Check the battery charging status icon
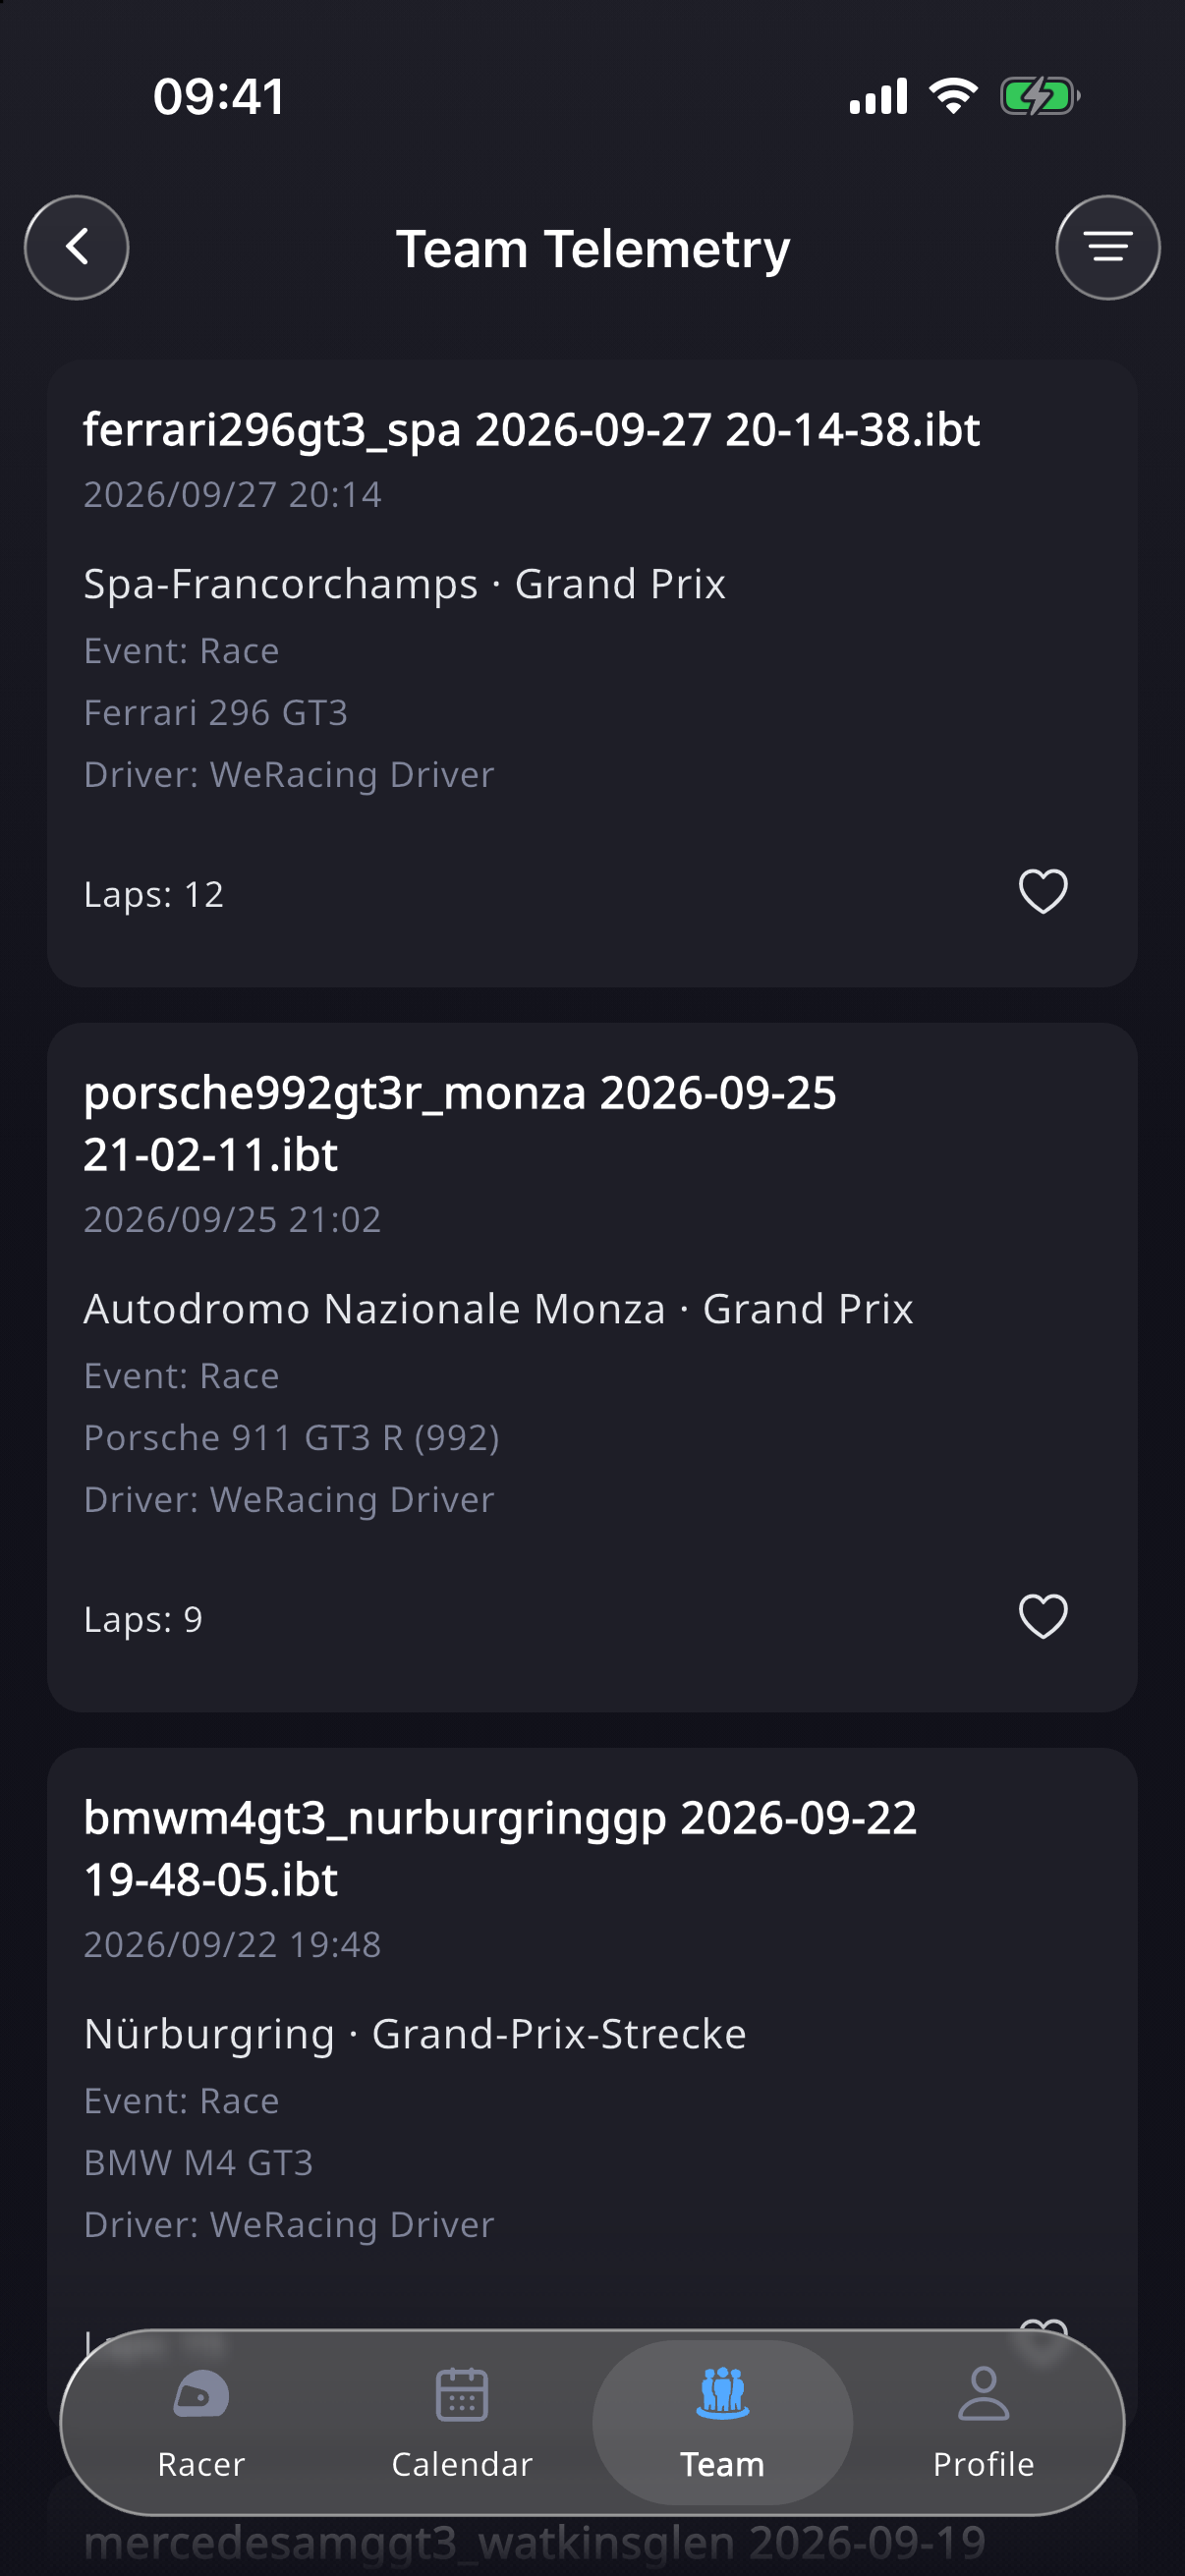 pyautogui.click(x=1040, y=97)
